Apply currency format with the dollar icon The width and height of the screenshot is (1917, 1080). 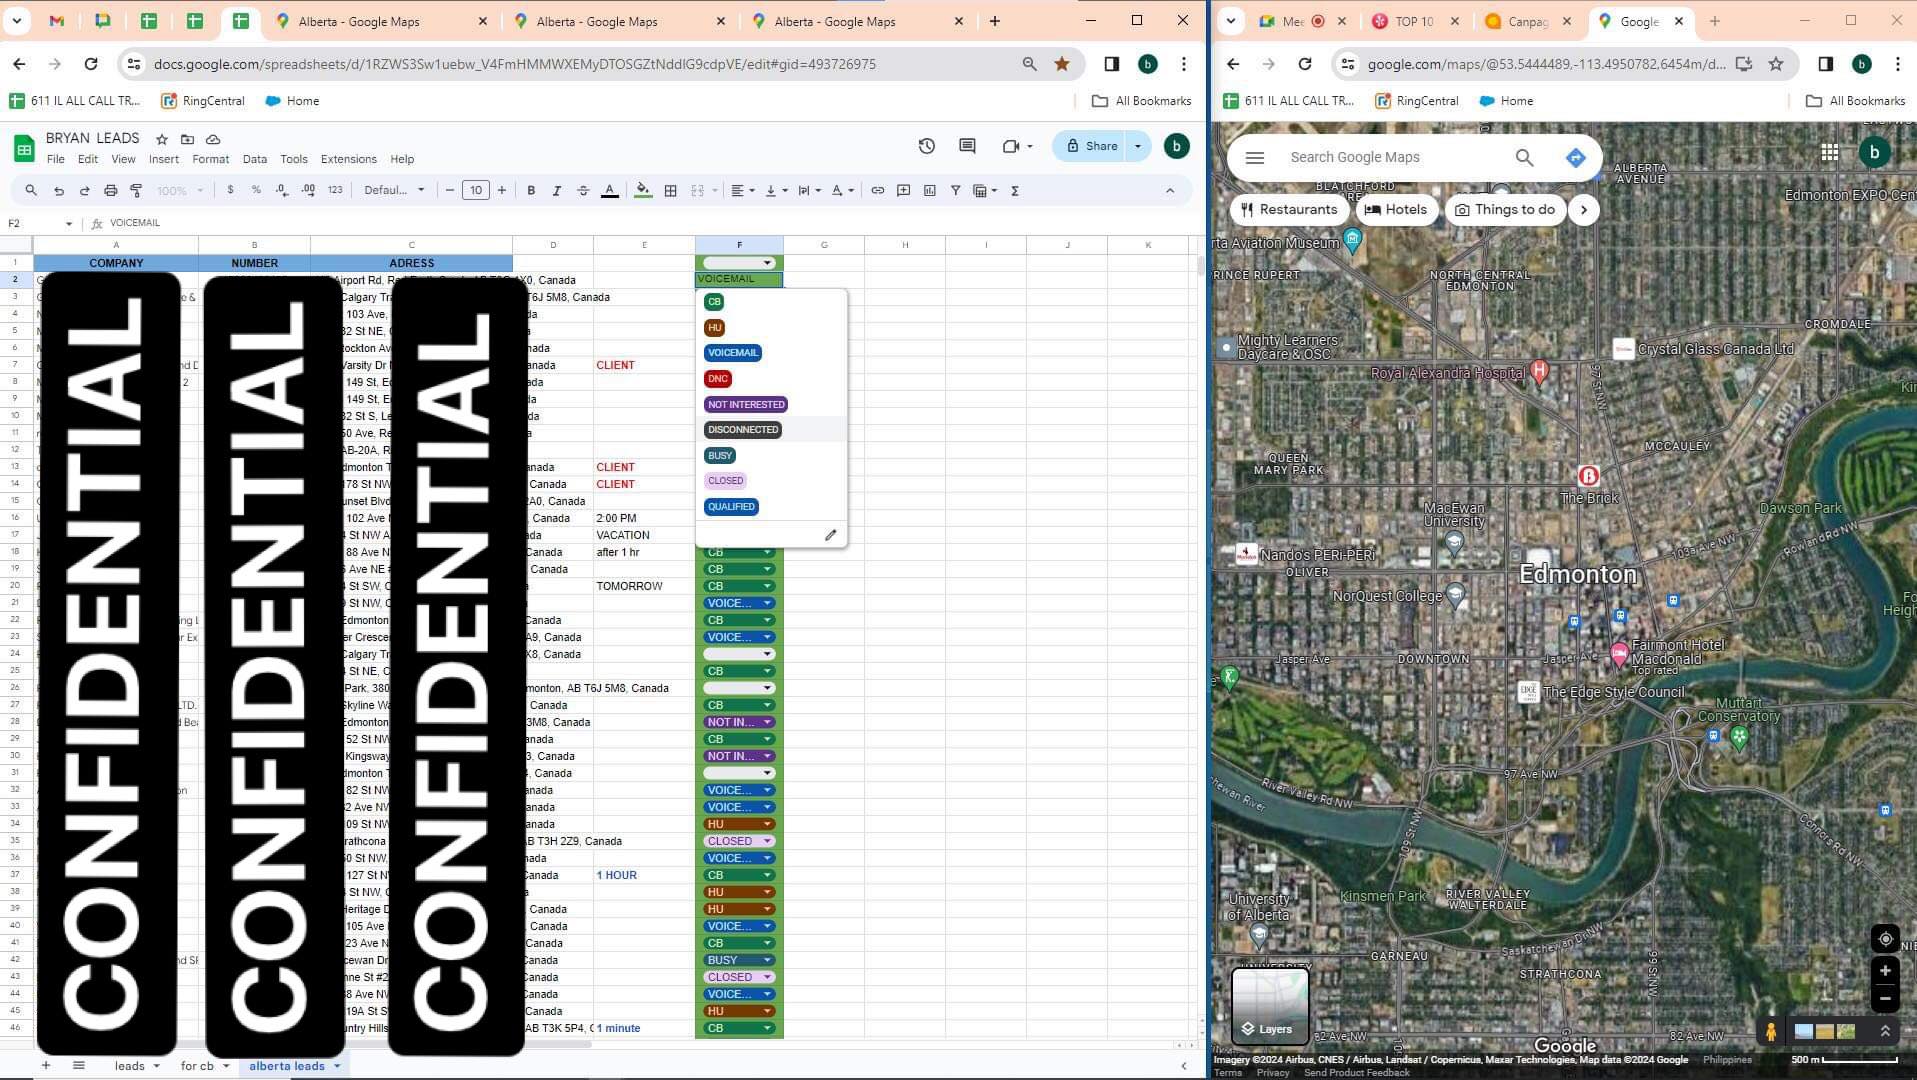[x=230, y=190]
